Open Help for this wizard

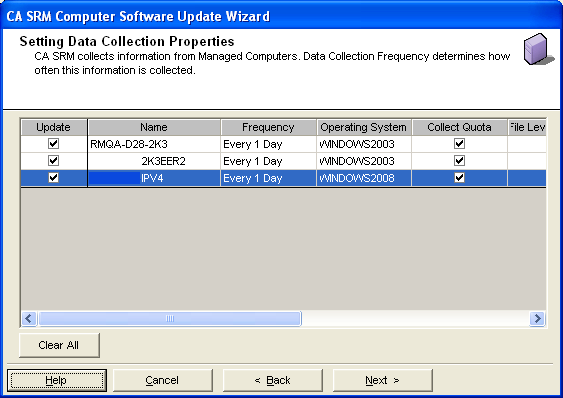tap(57, 380)
